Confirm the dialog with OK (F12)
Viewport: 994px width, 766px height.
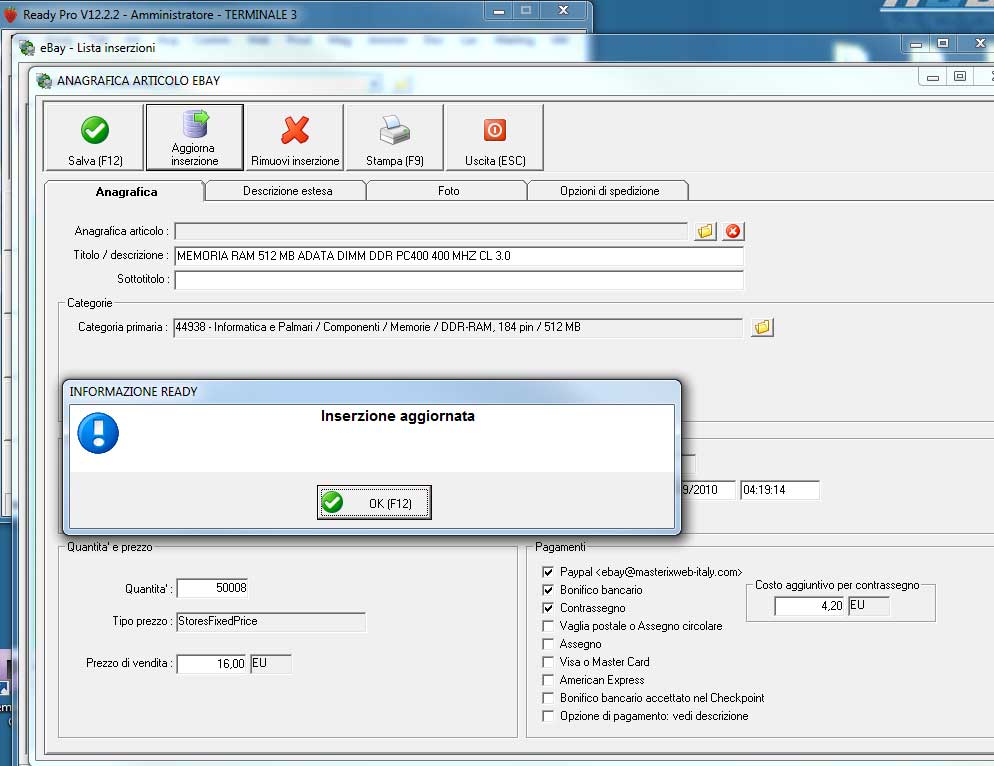374,503
